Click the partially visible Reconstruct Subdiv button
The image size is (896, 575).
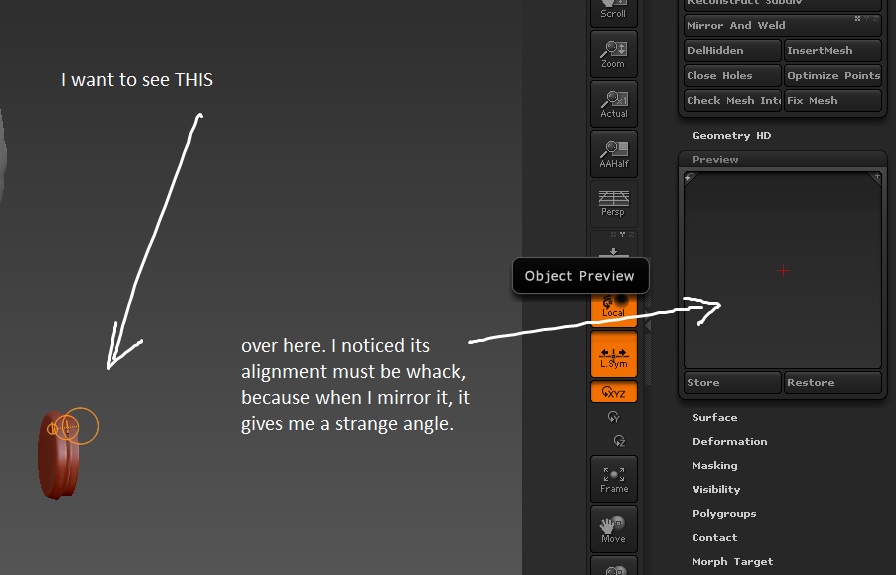(x=782, y=5)
